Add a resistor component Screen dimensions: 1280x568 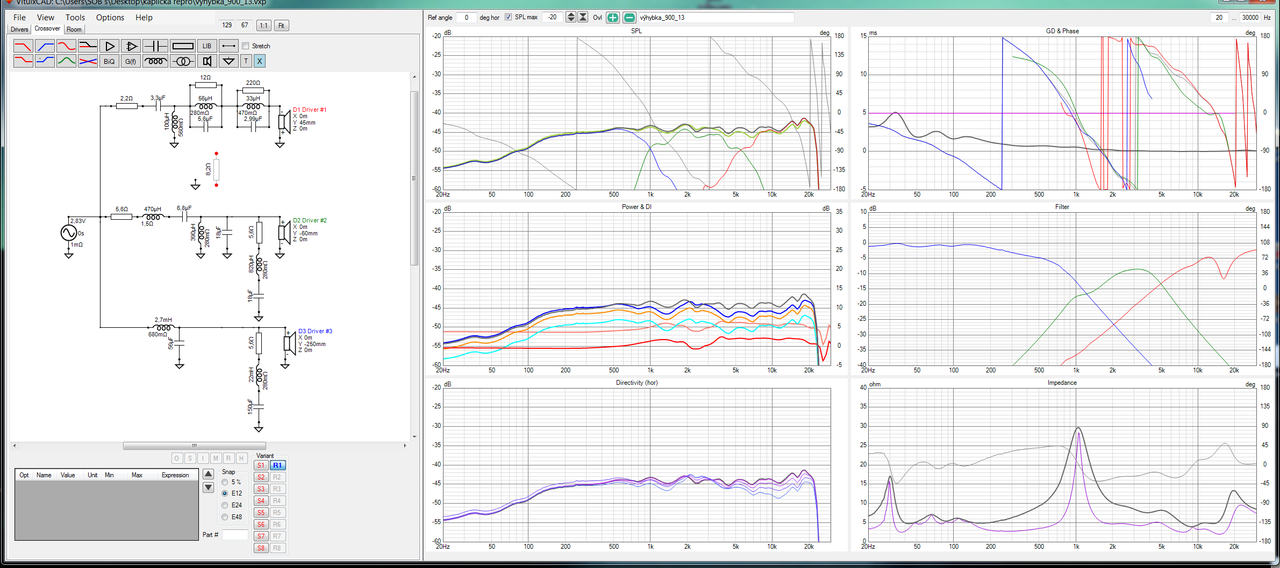click(183, 46)
